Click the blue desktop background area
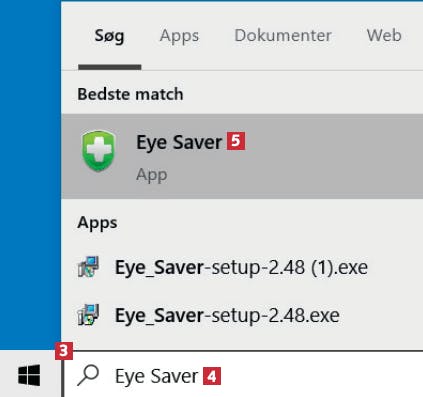423x397 pixels. click(30, 175)
